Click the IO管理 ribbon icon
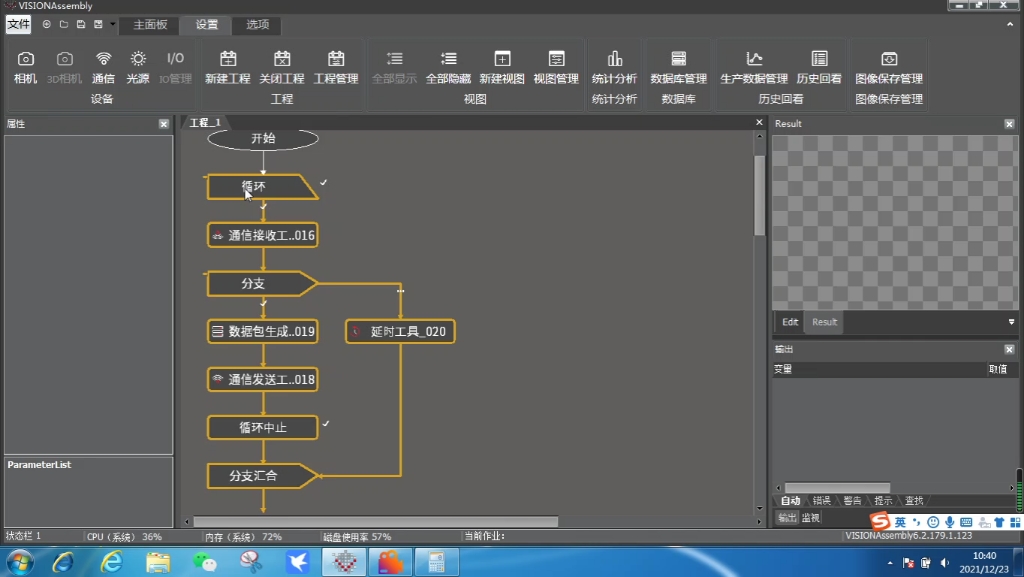Image resolution: width=1024 pixels, height=577 pixels. coord(175,67)
